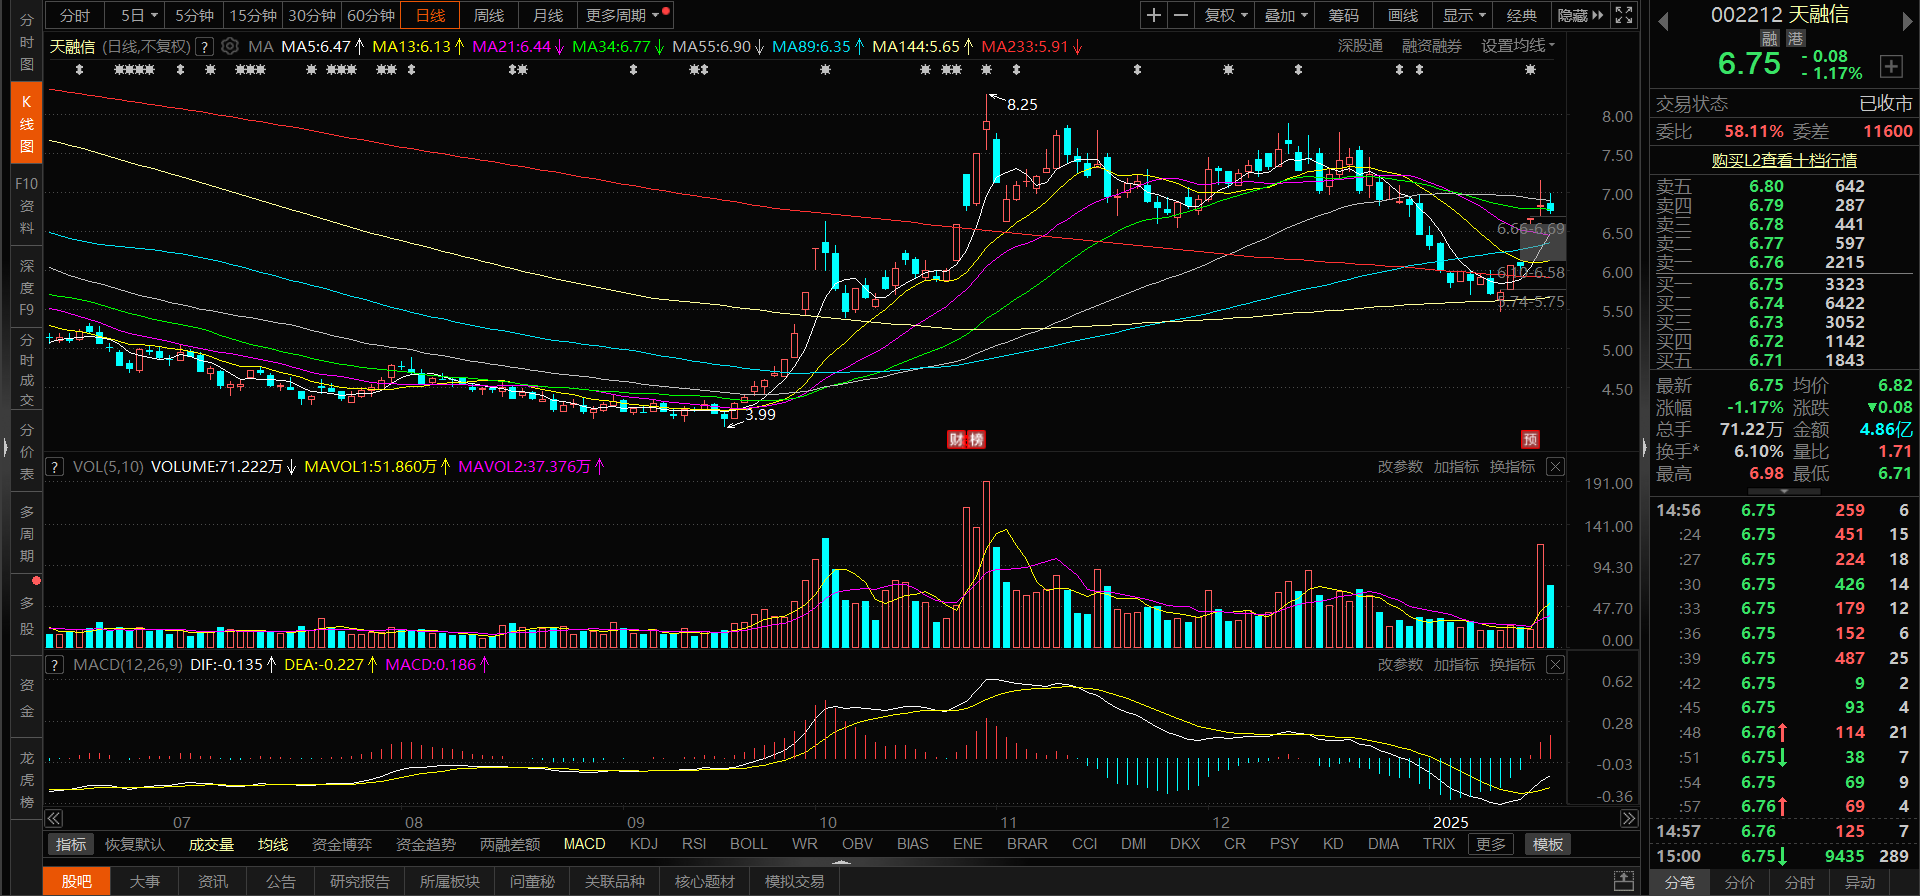Viewport: 1920px width, 896px height.
Task: Toggle 成交量 volume indicator
Action: tap(211, 845)
